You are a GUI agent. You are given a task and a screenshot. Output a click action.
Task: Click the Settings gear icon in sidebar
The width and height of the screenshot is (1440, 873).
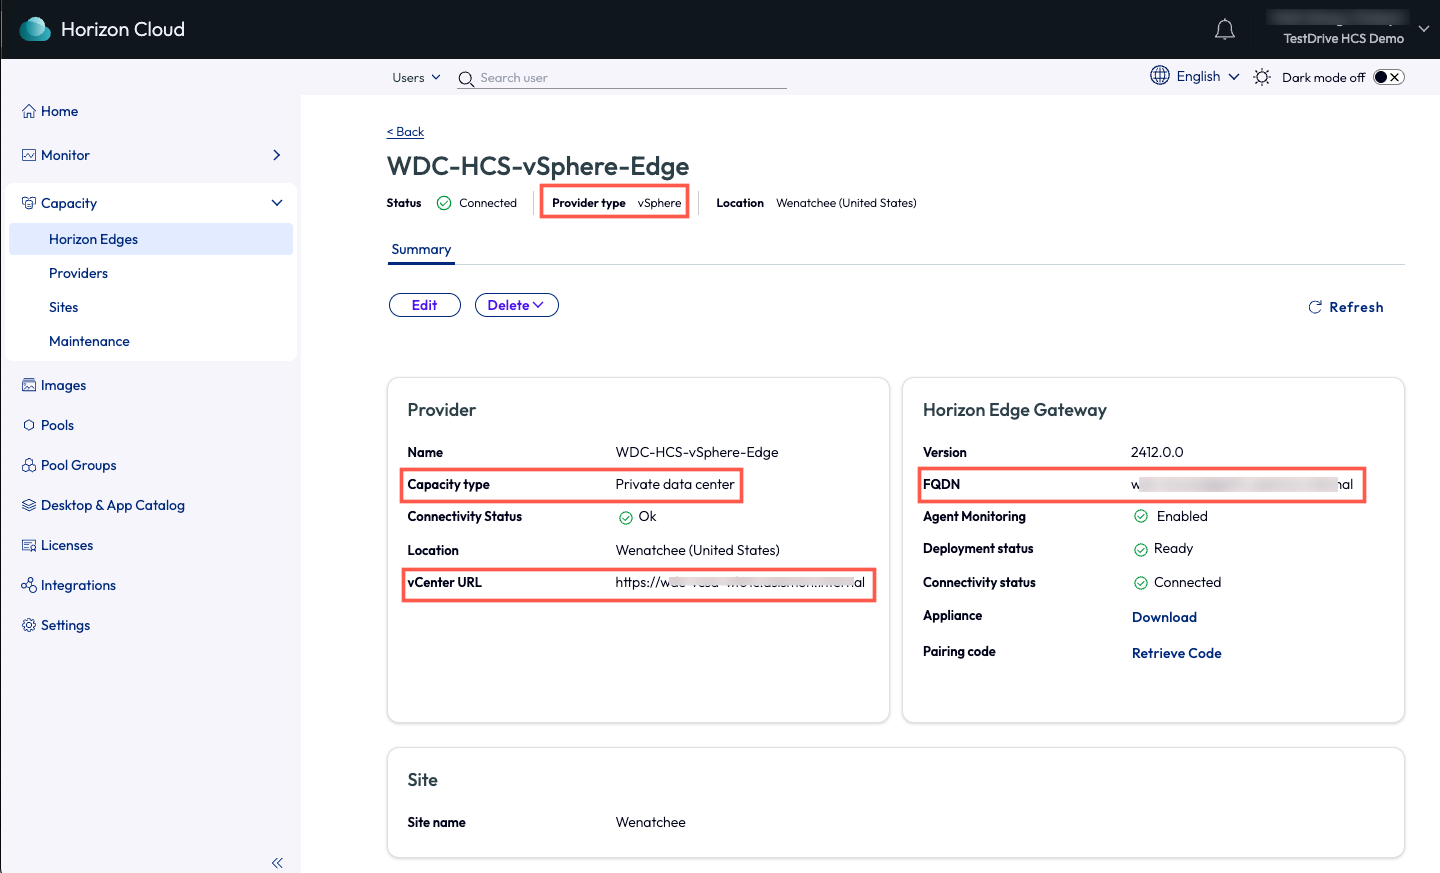click(x=29, y=625)
